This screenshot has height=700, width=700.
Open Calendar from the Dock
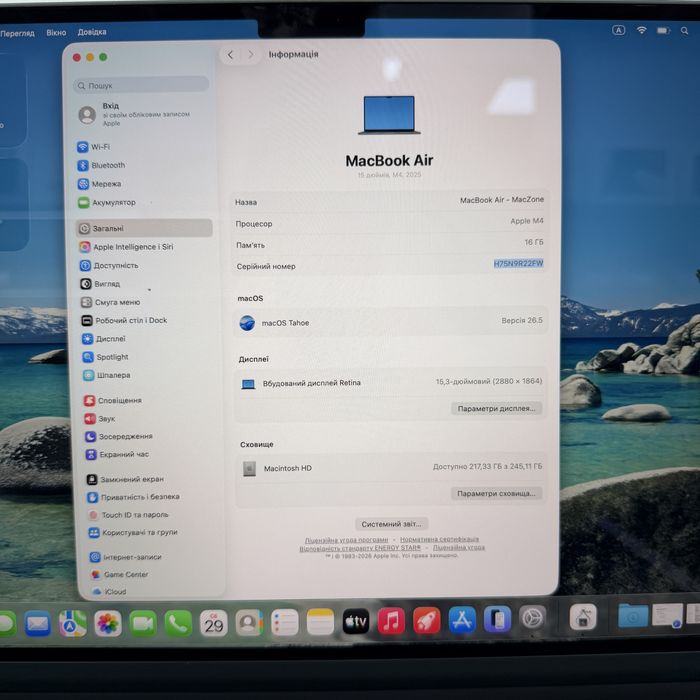click(214, 623)
